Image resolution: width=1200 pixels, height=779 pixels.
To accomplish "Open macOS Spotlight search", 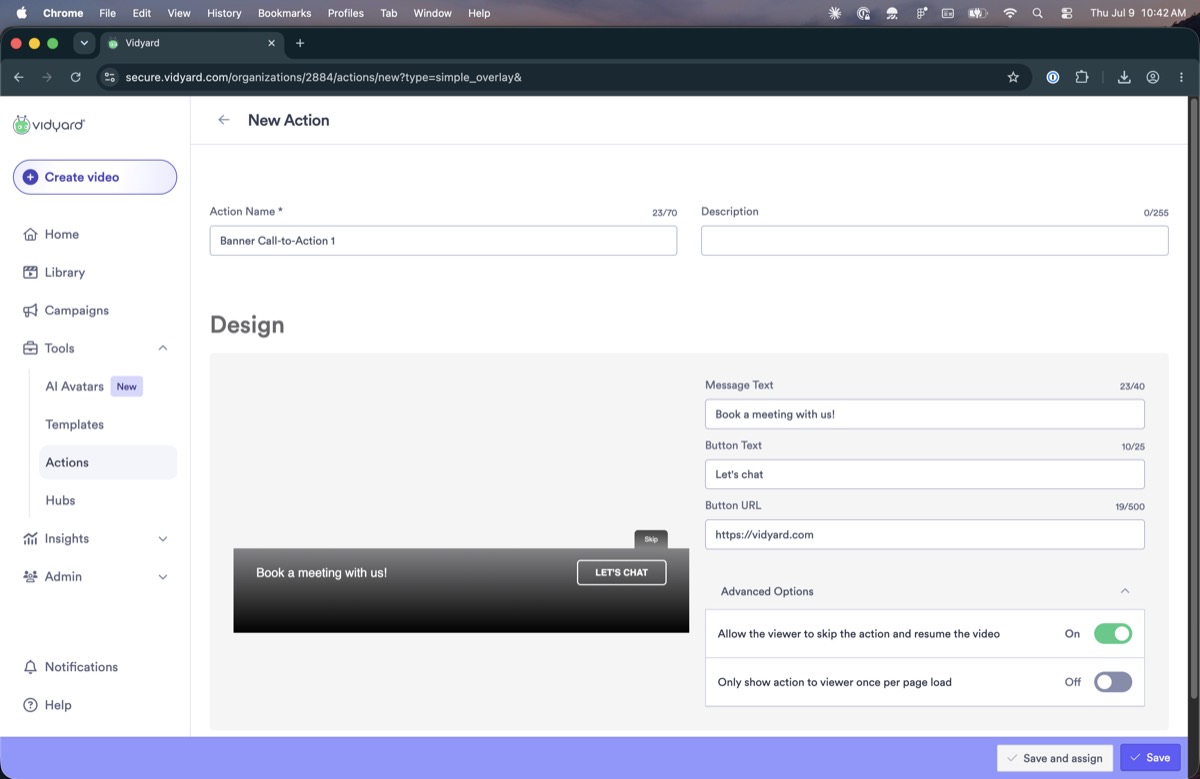I will pyautogui.click(x=1037, y=13).
